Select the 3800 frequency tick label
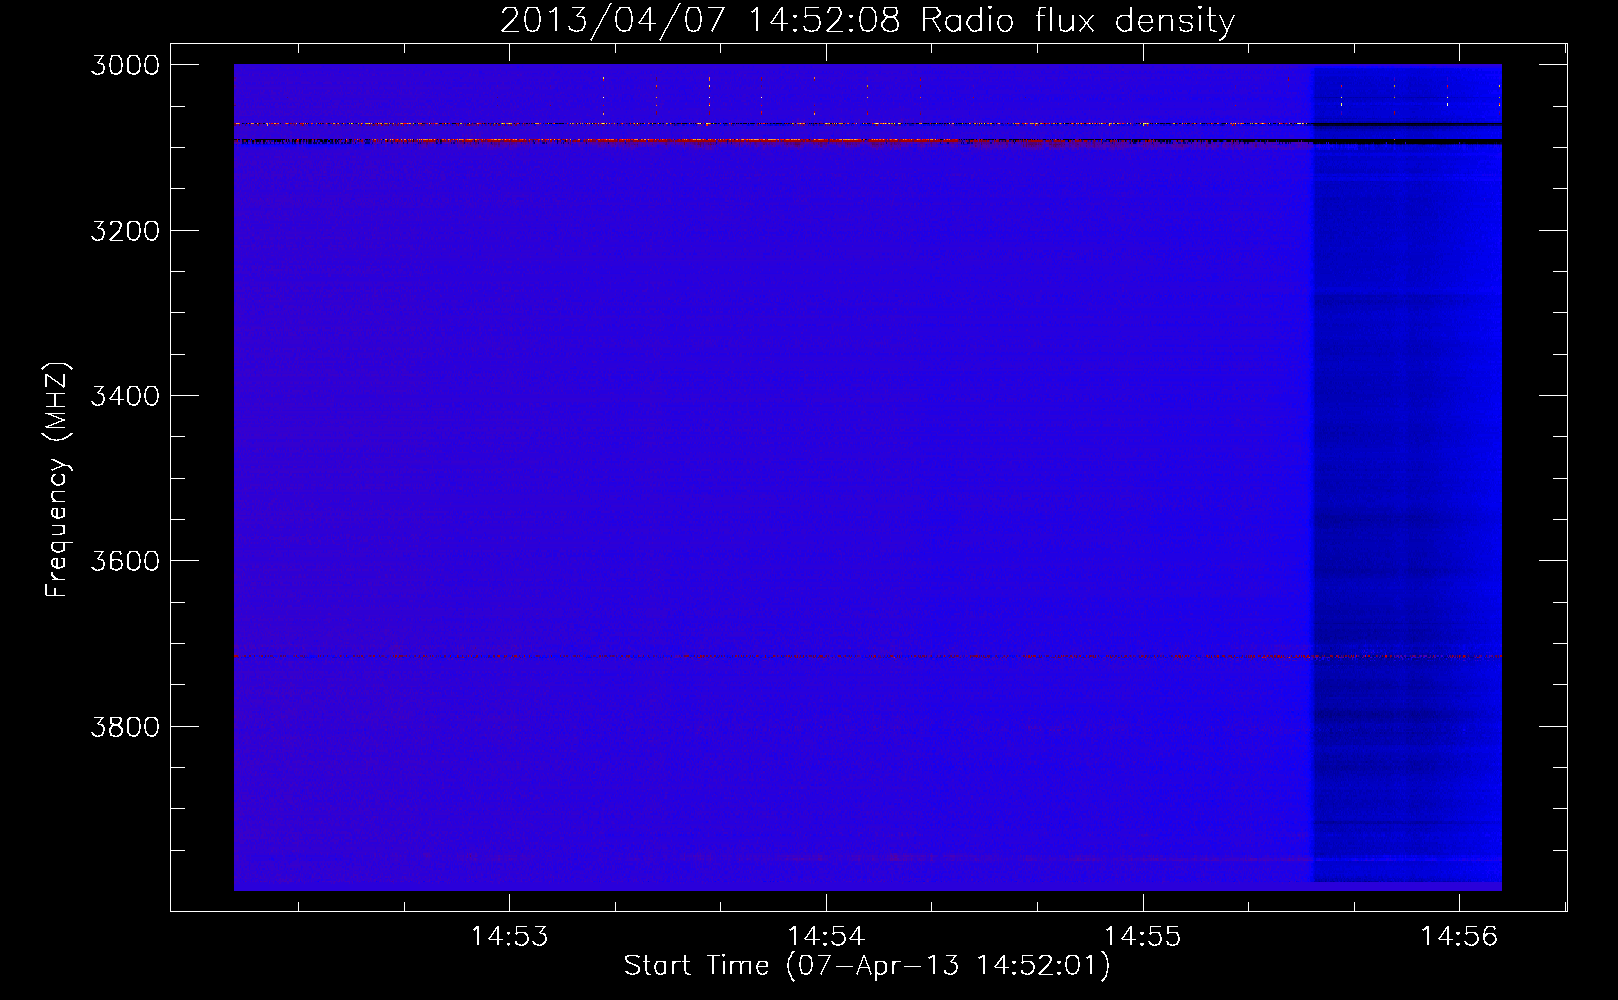This screenshot has height=1000, width=1618. point(125,726)
